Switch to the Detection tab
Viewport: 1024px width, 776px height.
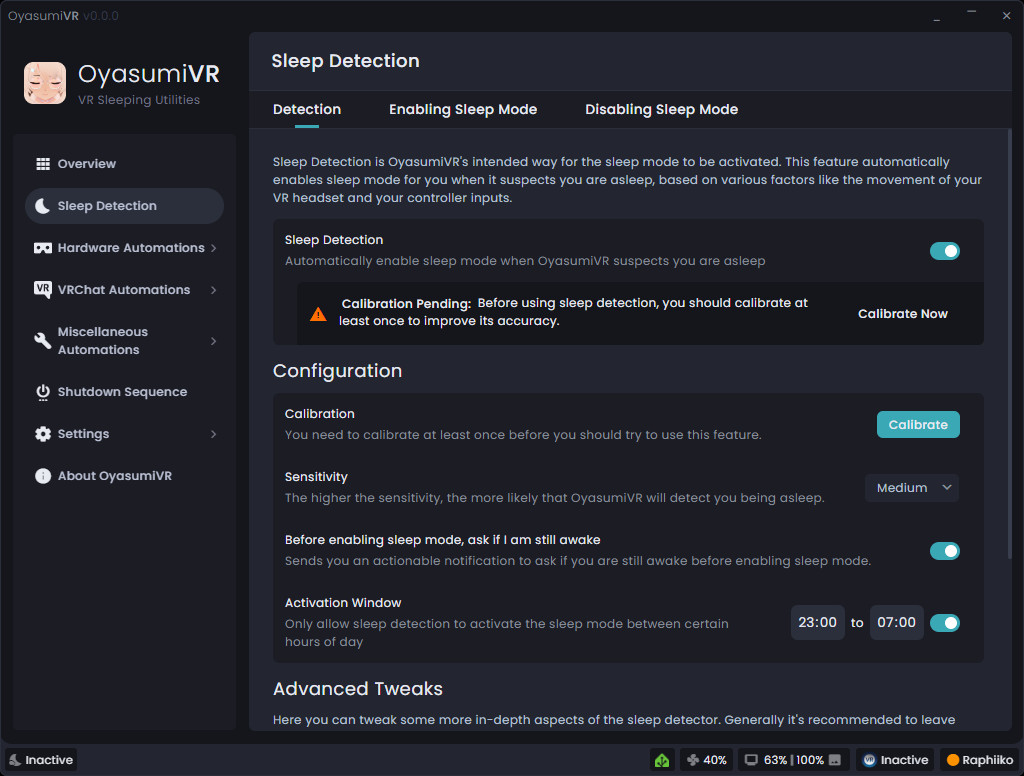click(x=307, y=110)
